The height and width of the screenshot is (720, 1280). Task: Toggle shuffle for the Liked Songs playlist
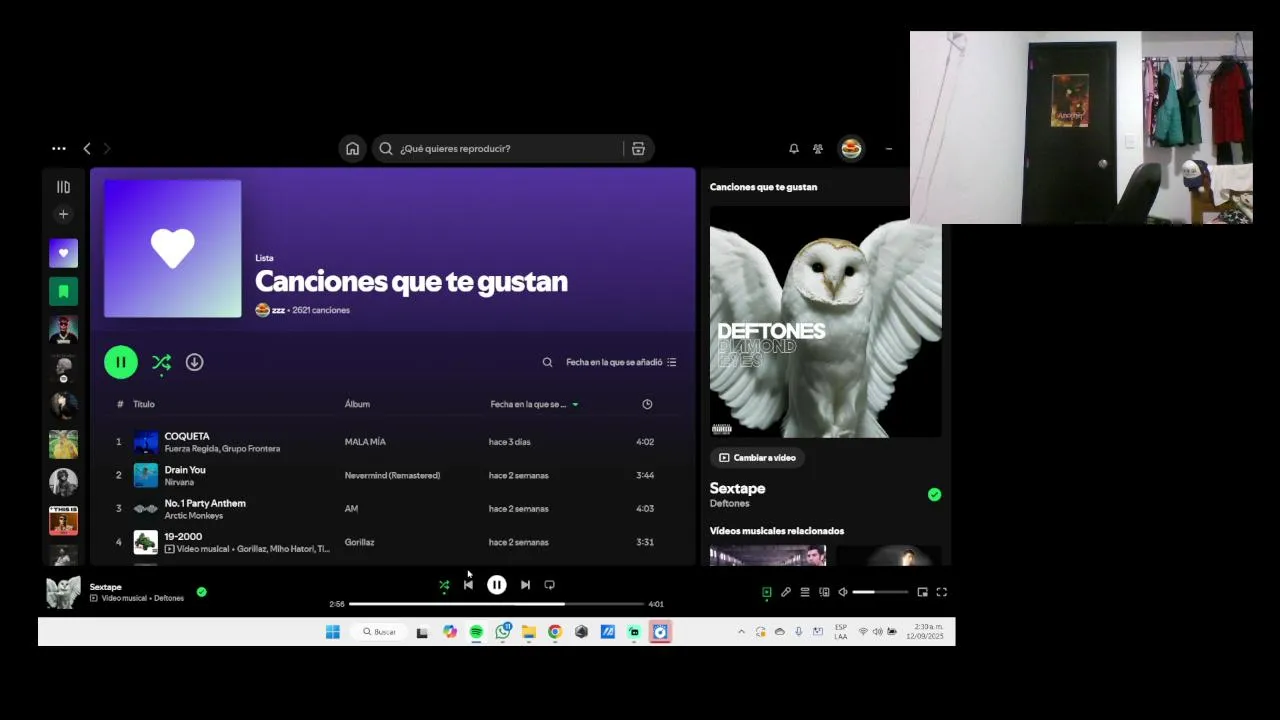161,363
